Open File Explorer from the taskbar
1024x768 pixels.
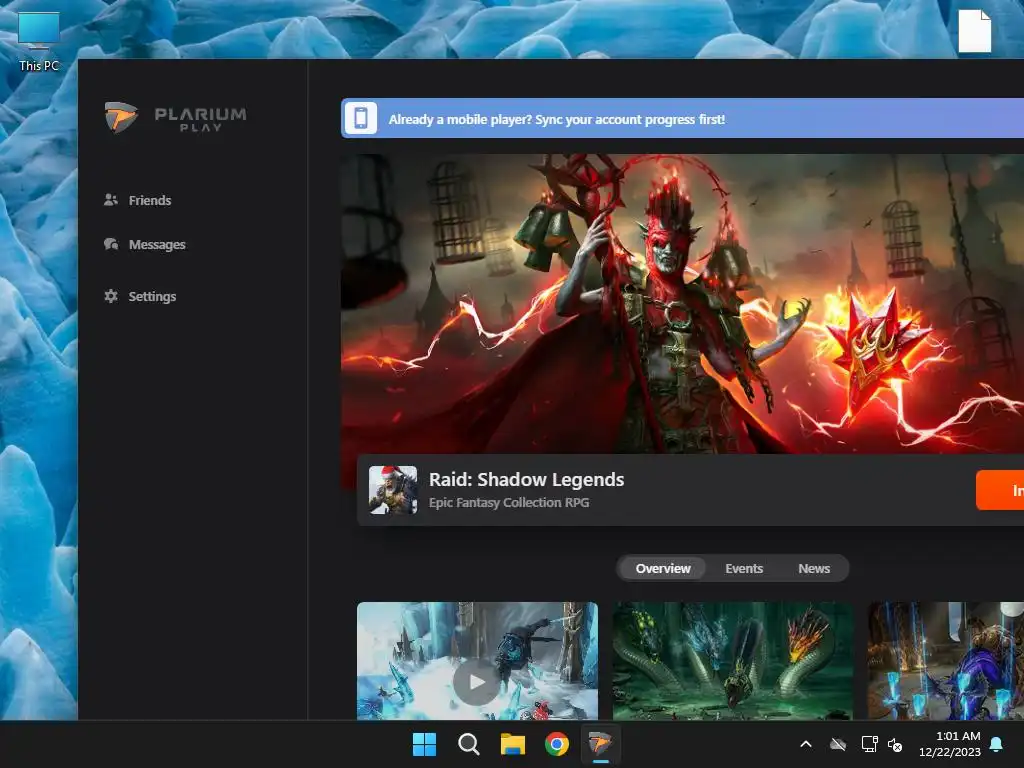pyautogui.click(x=513, y=744)
